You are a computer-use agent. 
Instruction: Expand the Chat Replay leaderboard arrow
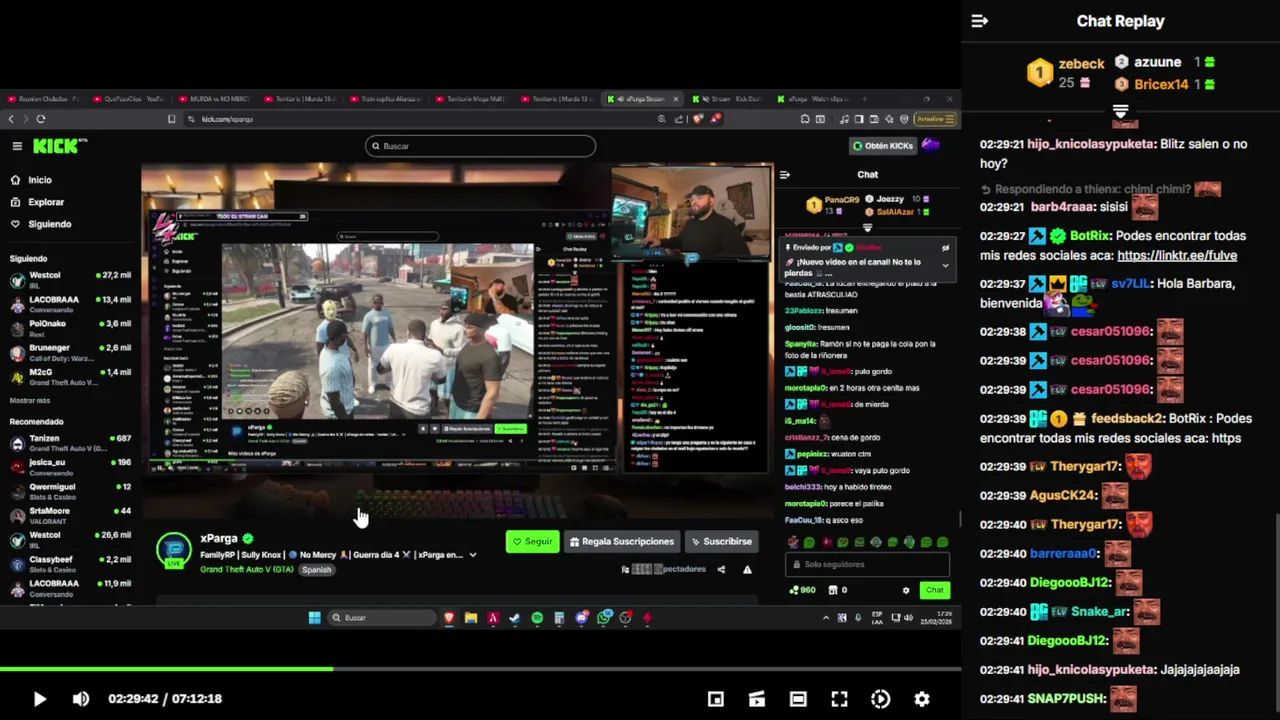pyautogui.click(x=1120, y=110)
